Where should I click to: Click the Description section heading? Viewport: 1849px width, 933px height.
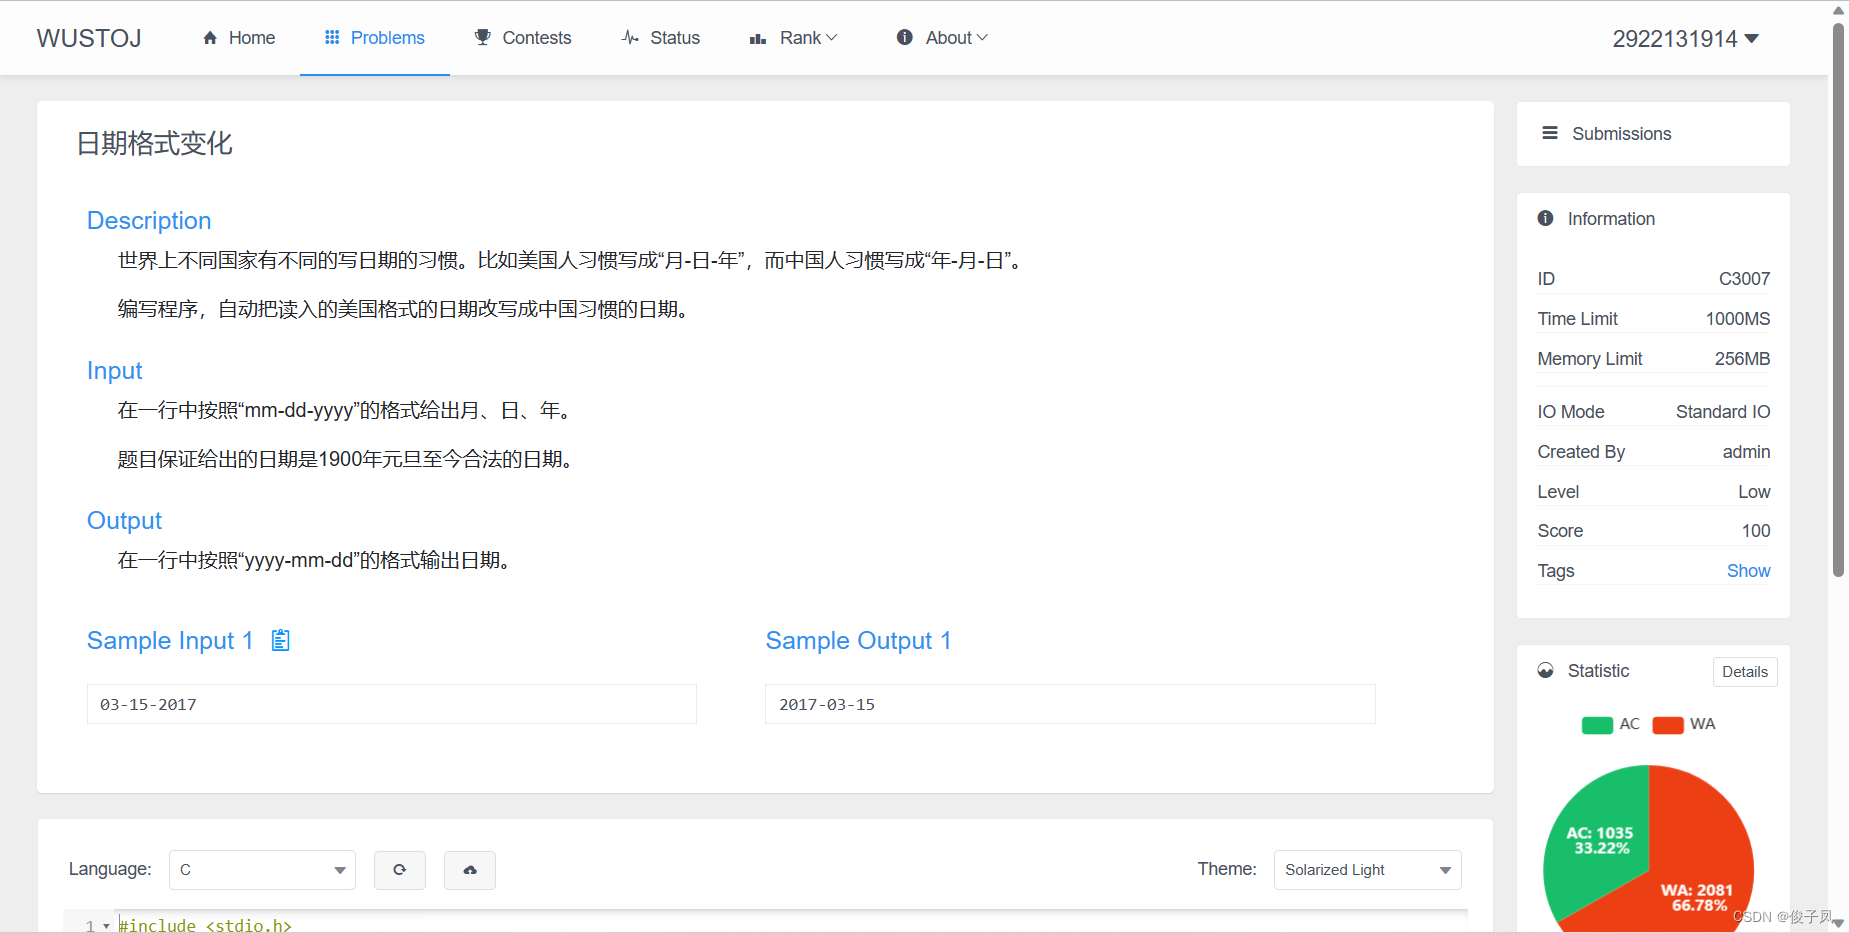click(x=149, y=221)
